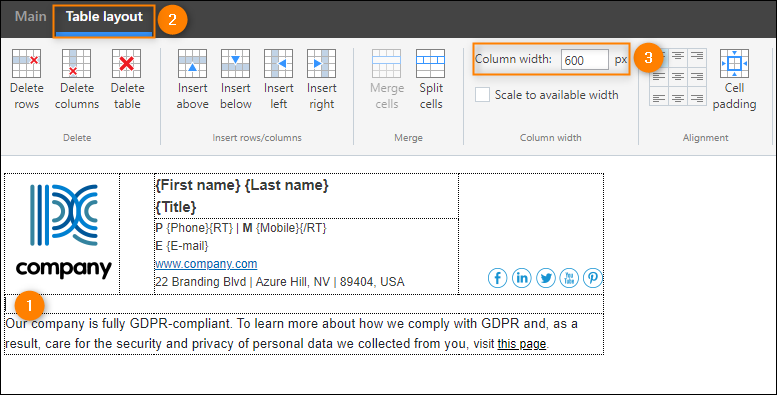Click the Split cells icon
The height and width of the screenshot is (395, 777).
coord(431,63)
